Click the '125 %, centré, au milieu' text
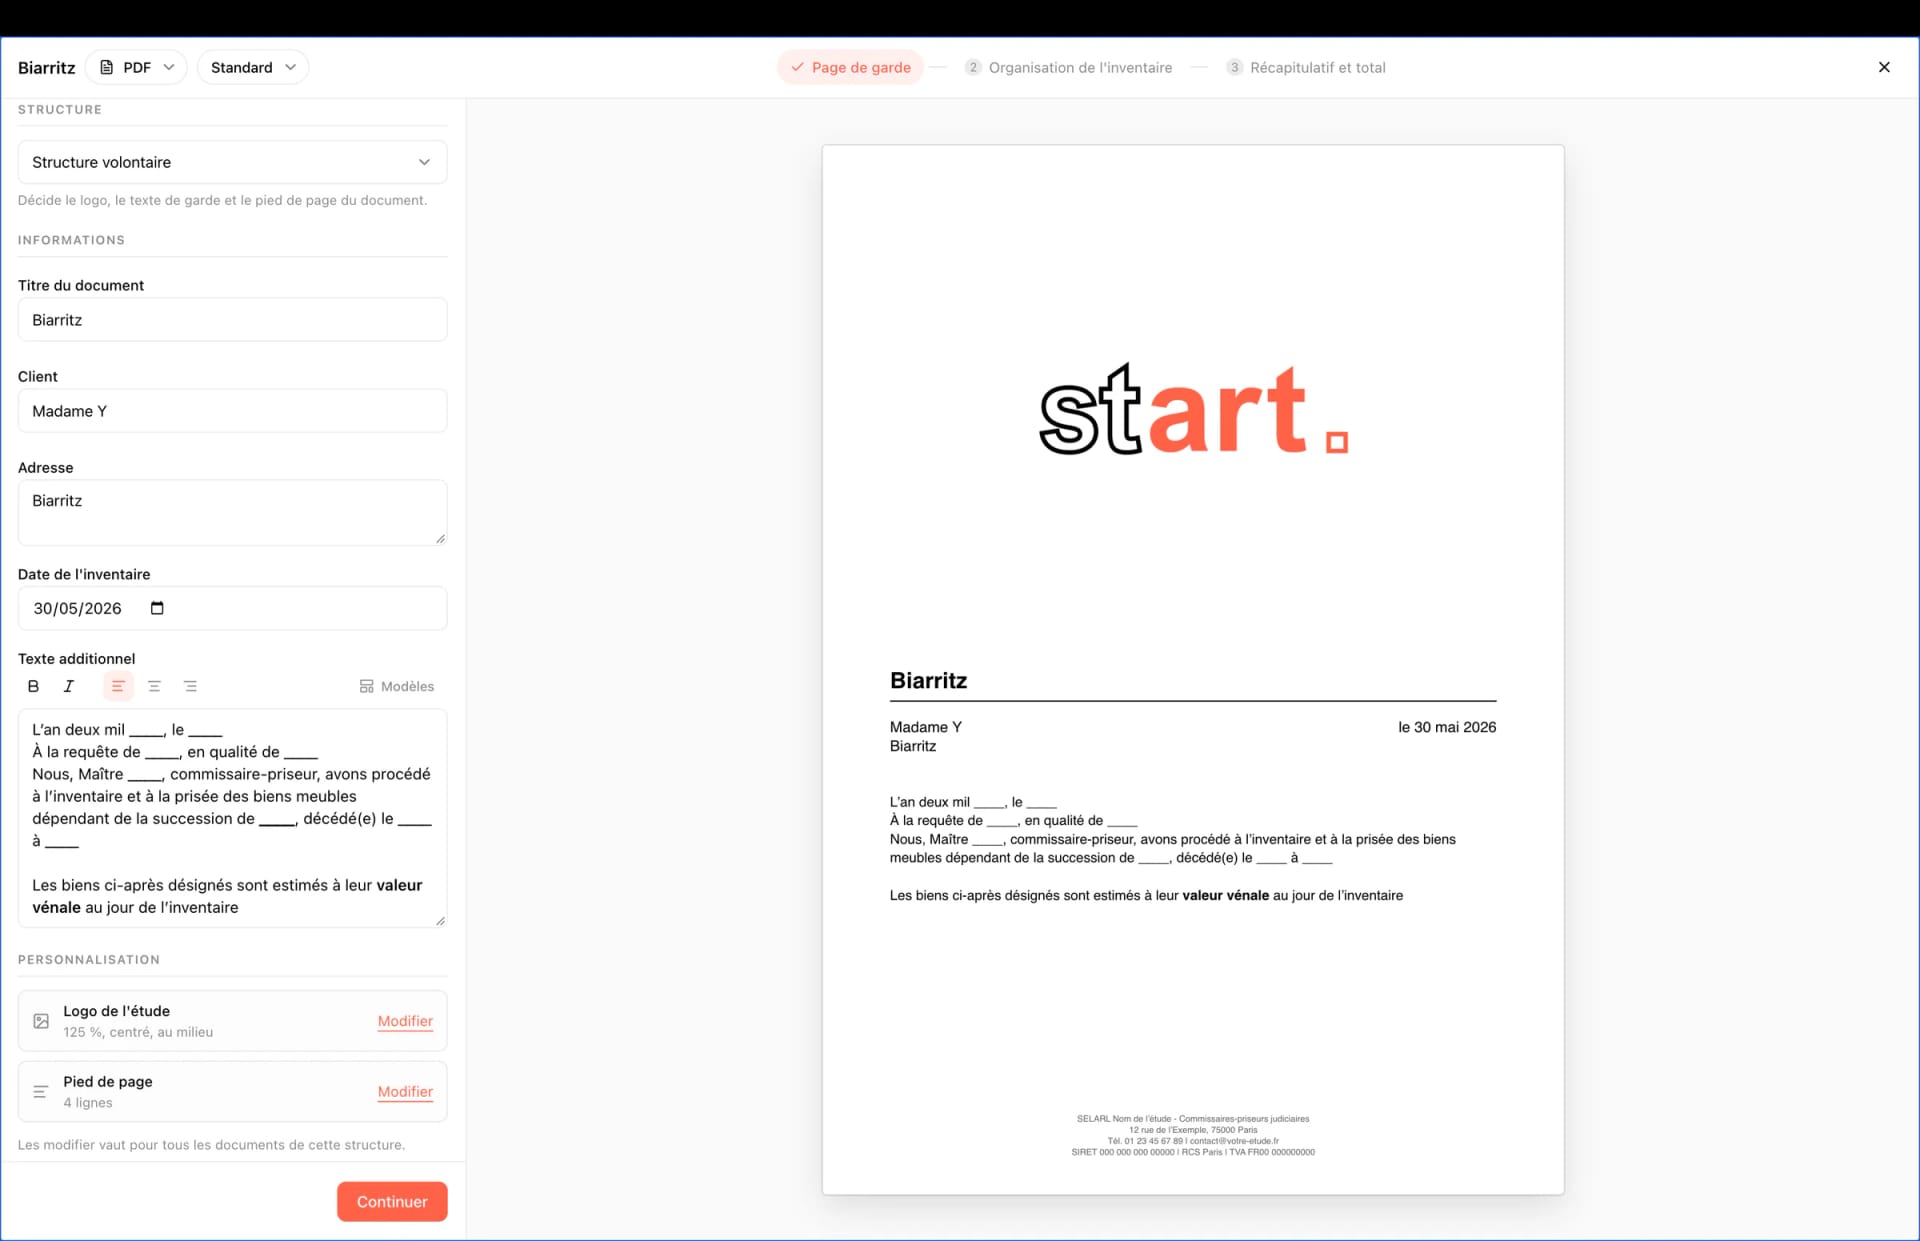Viewport: 1920px width, 1241px height. click(x=138, y=1032)
